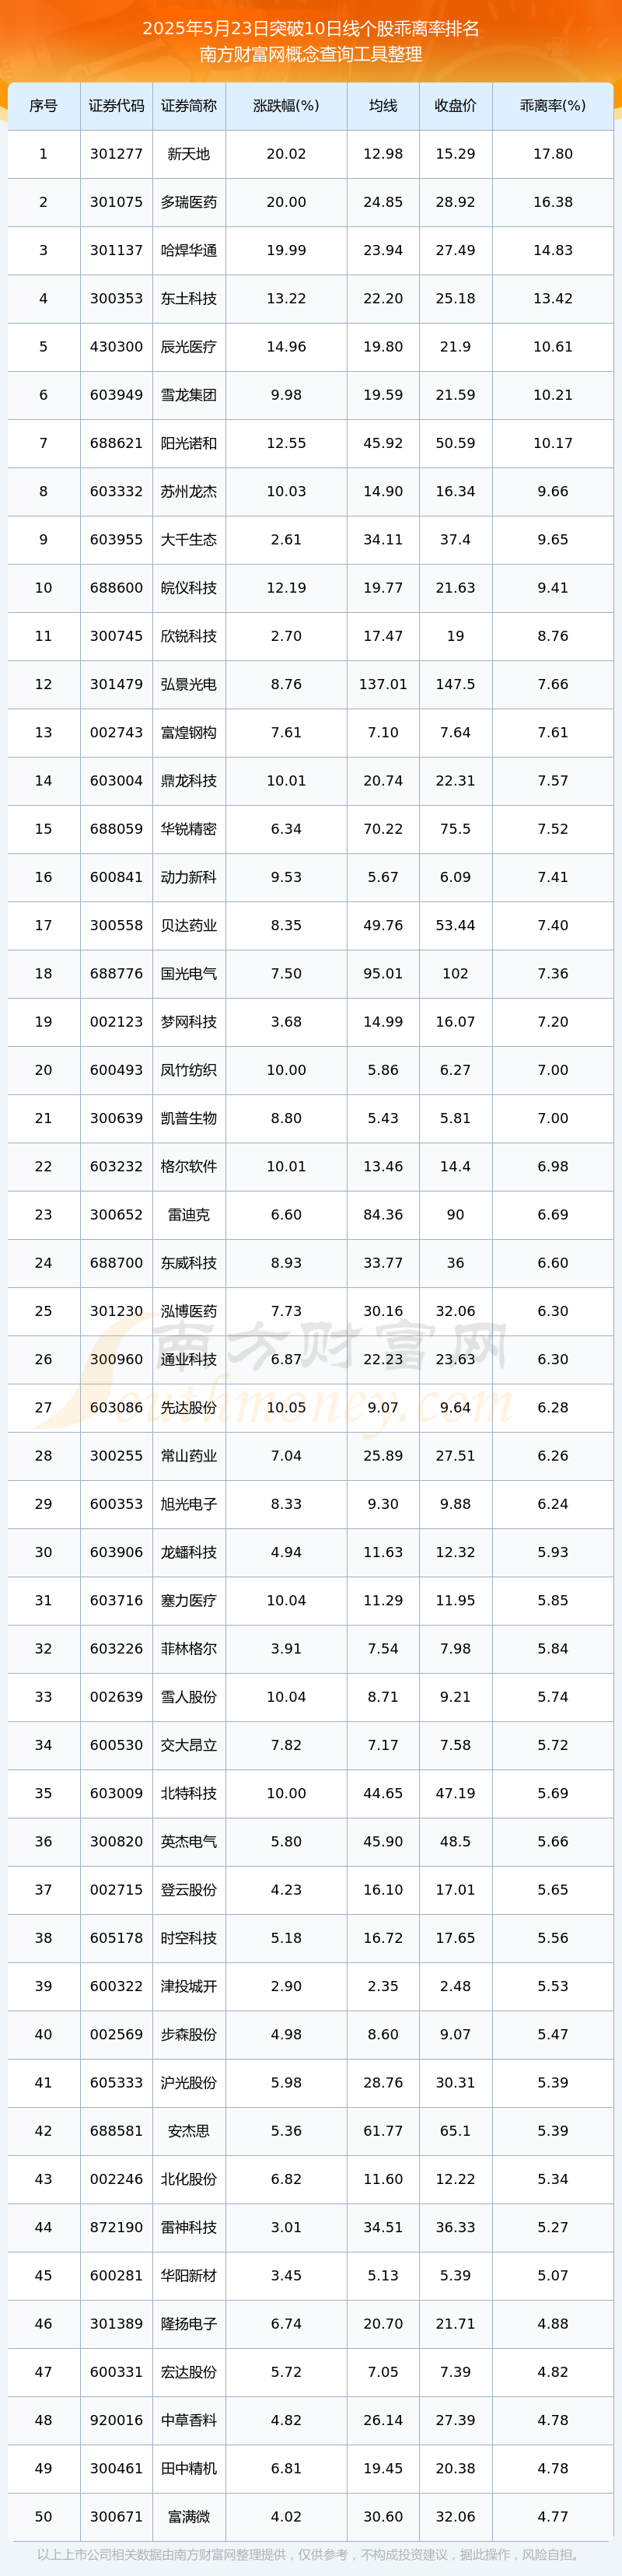This screenshot has width=622, height=2576.
Task: Click stock name 哈焊华通
Action: [x=189, y=250]
